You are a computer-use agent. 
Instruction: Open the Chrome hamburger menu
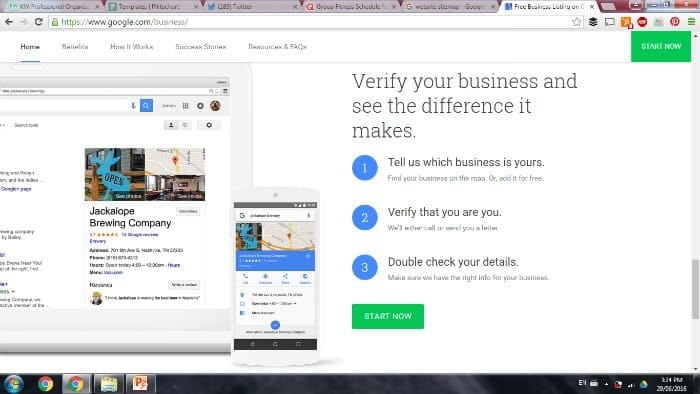(x=691, y=22)
